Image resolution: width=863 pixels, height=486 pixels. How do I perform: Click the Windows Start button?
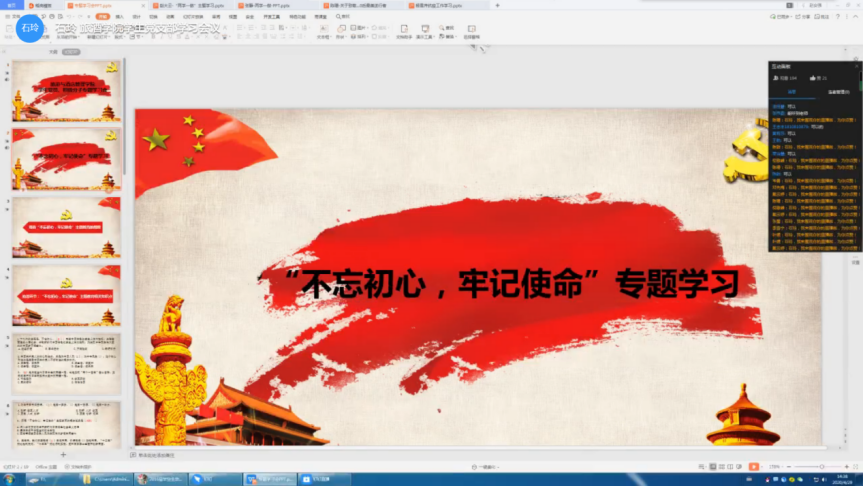point(8,479)
